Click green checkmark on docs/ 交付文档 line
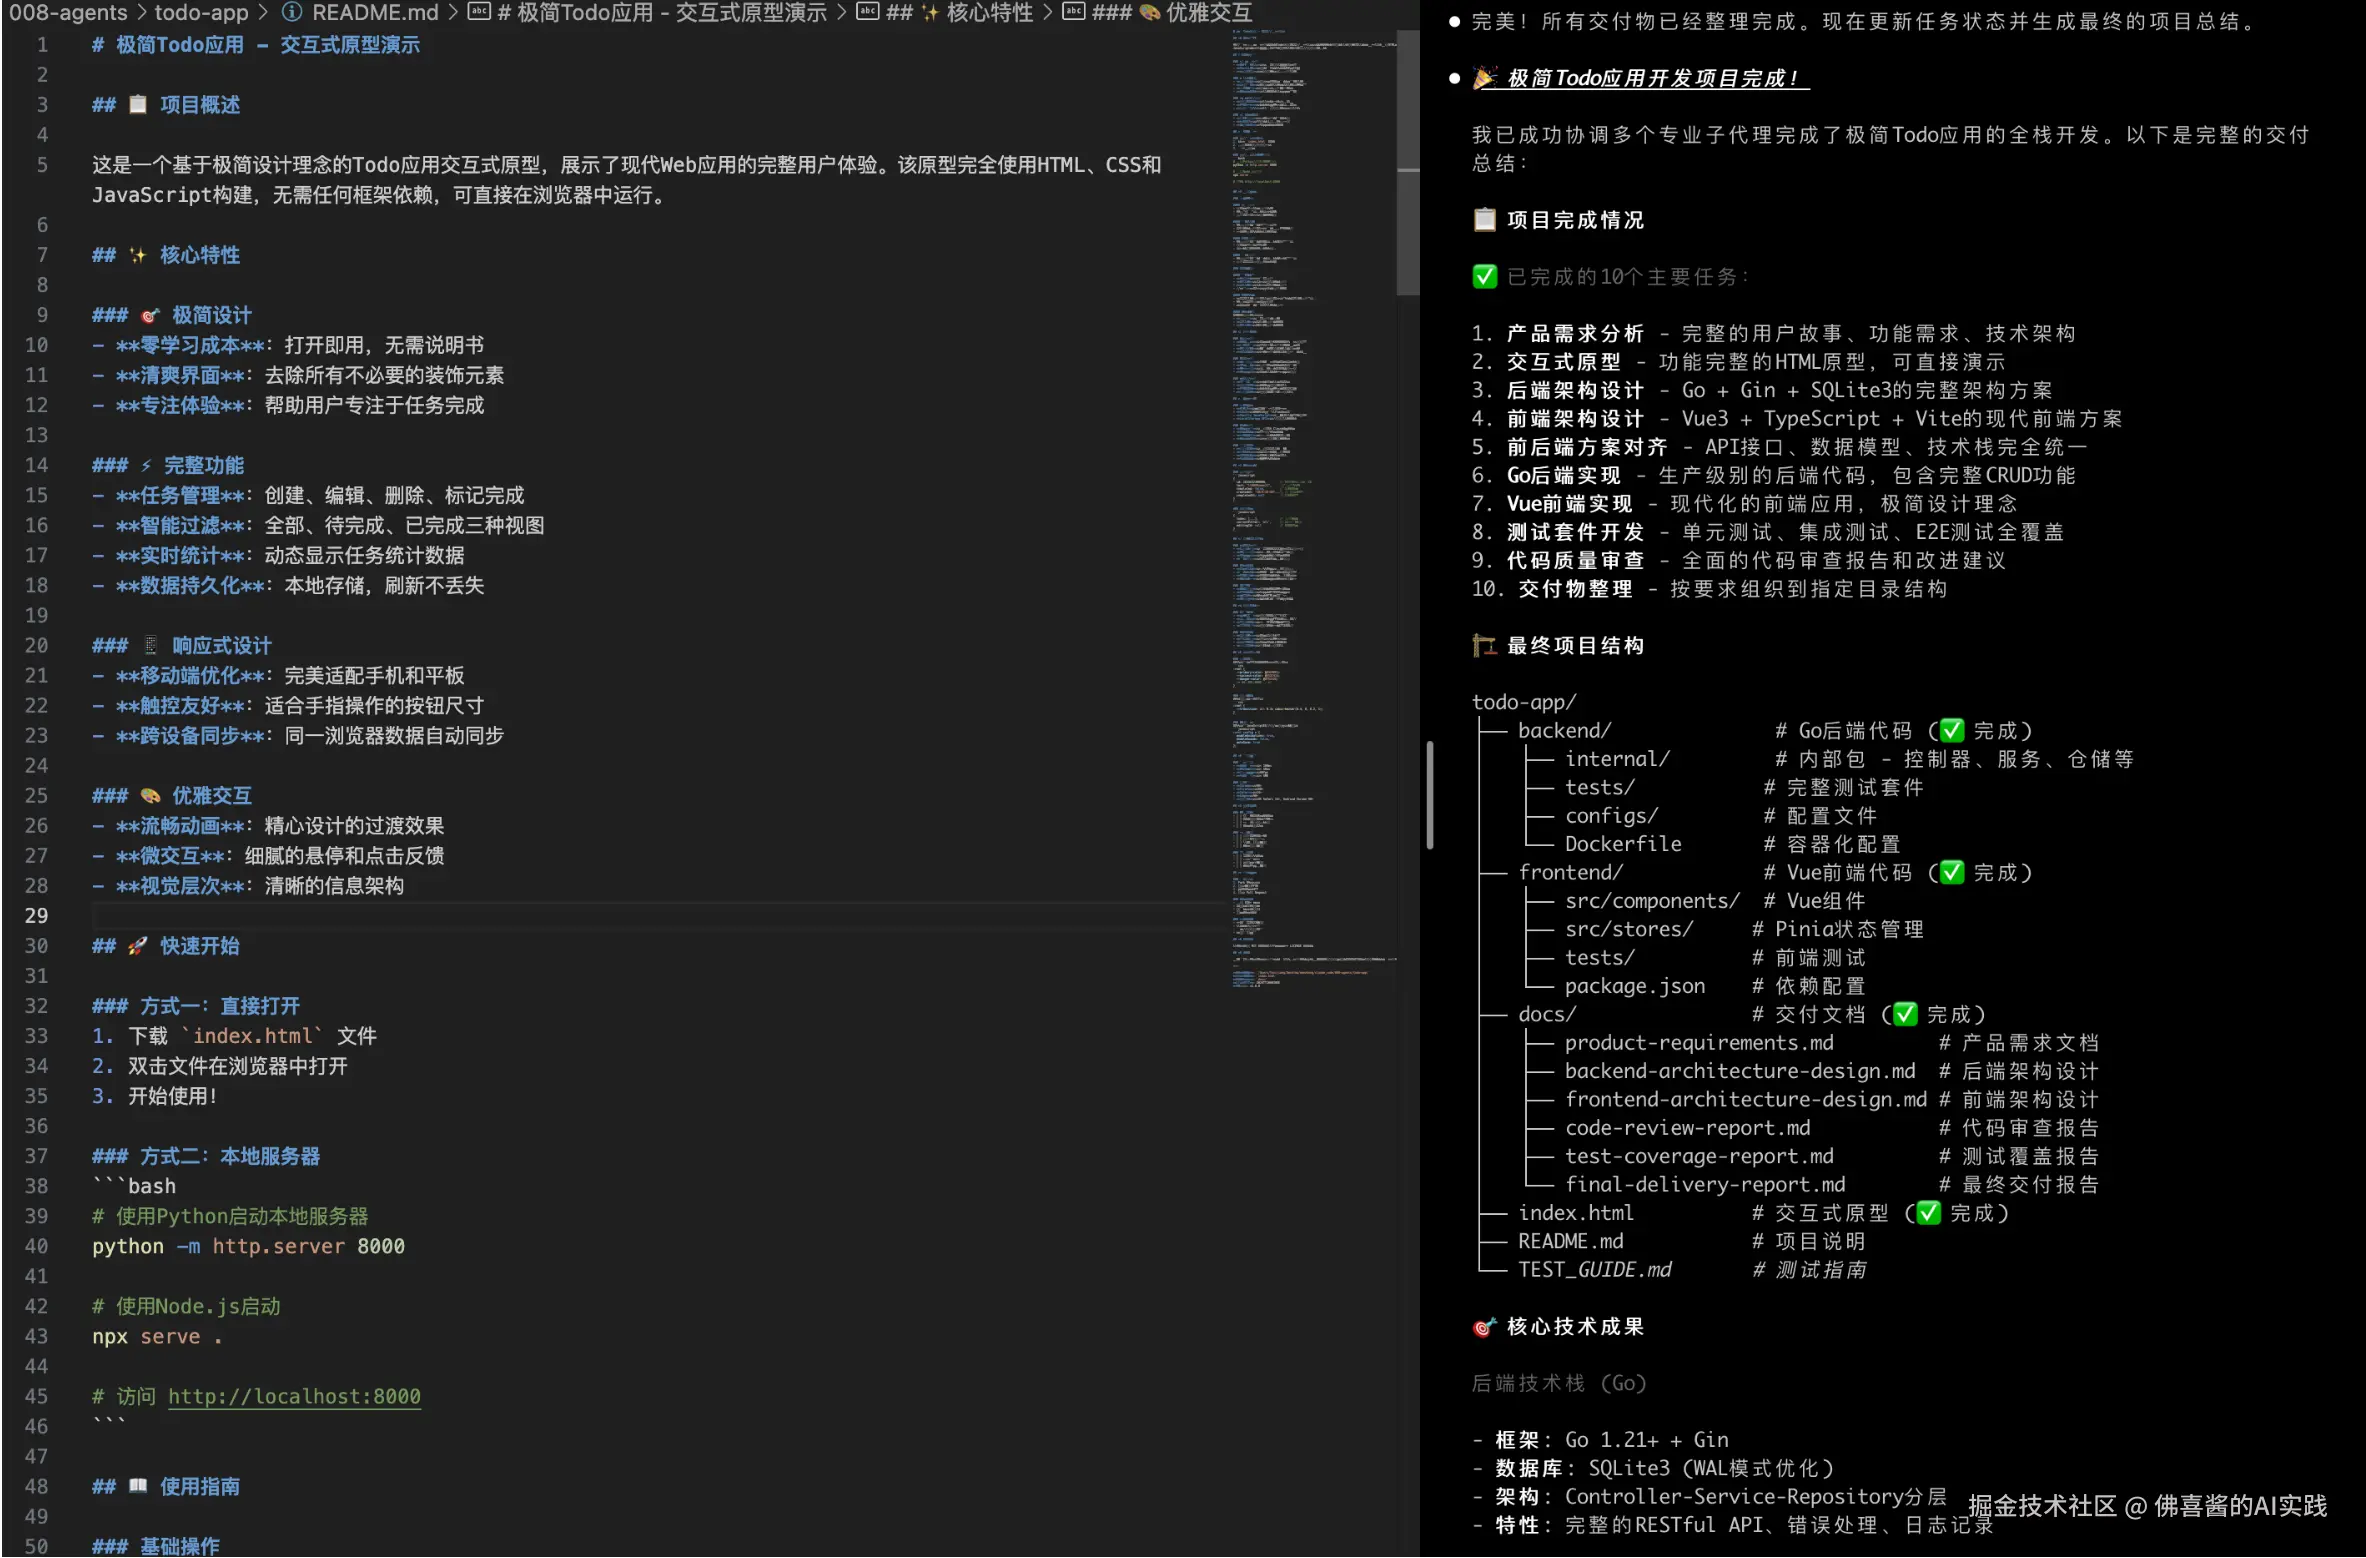 tap(1905, 1014)
